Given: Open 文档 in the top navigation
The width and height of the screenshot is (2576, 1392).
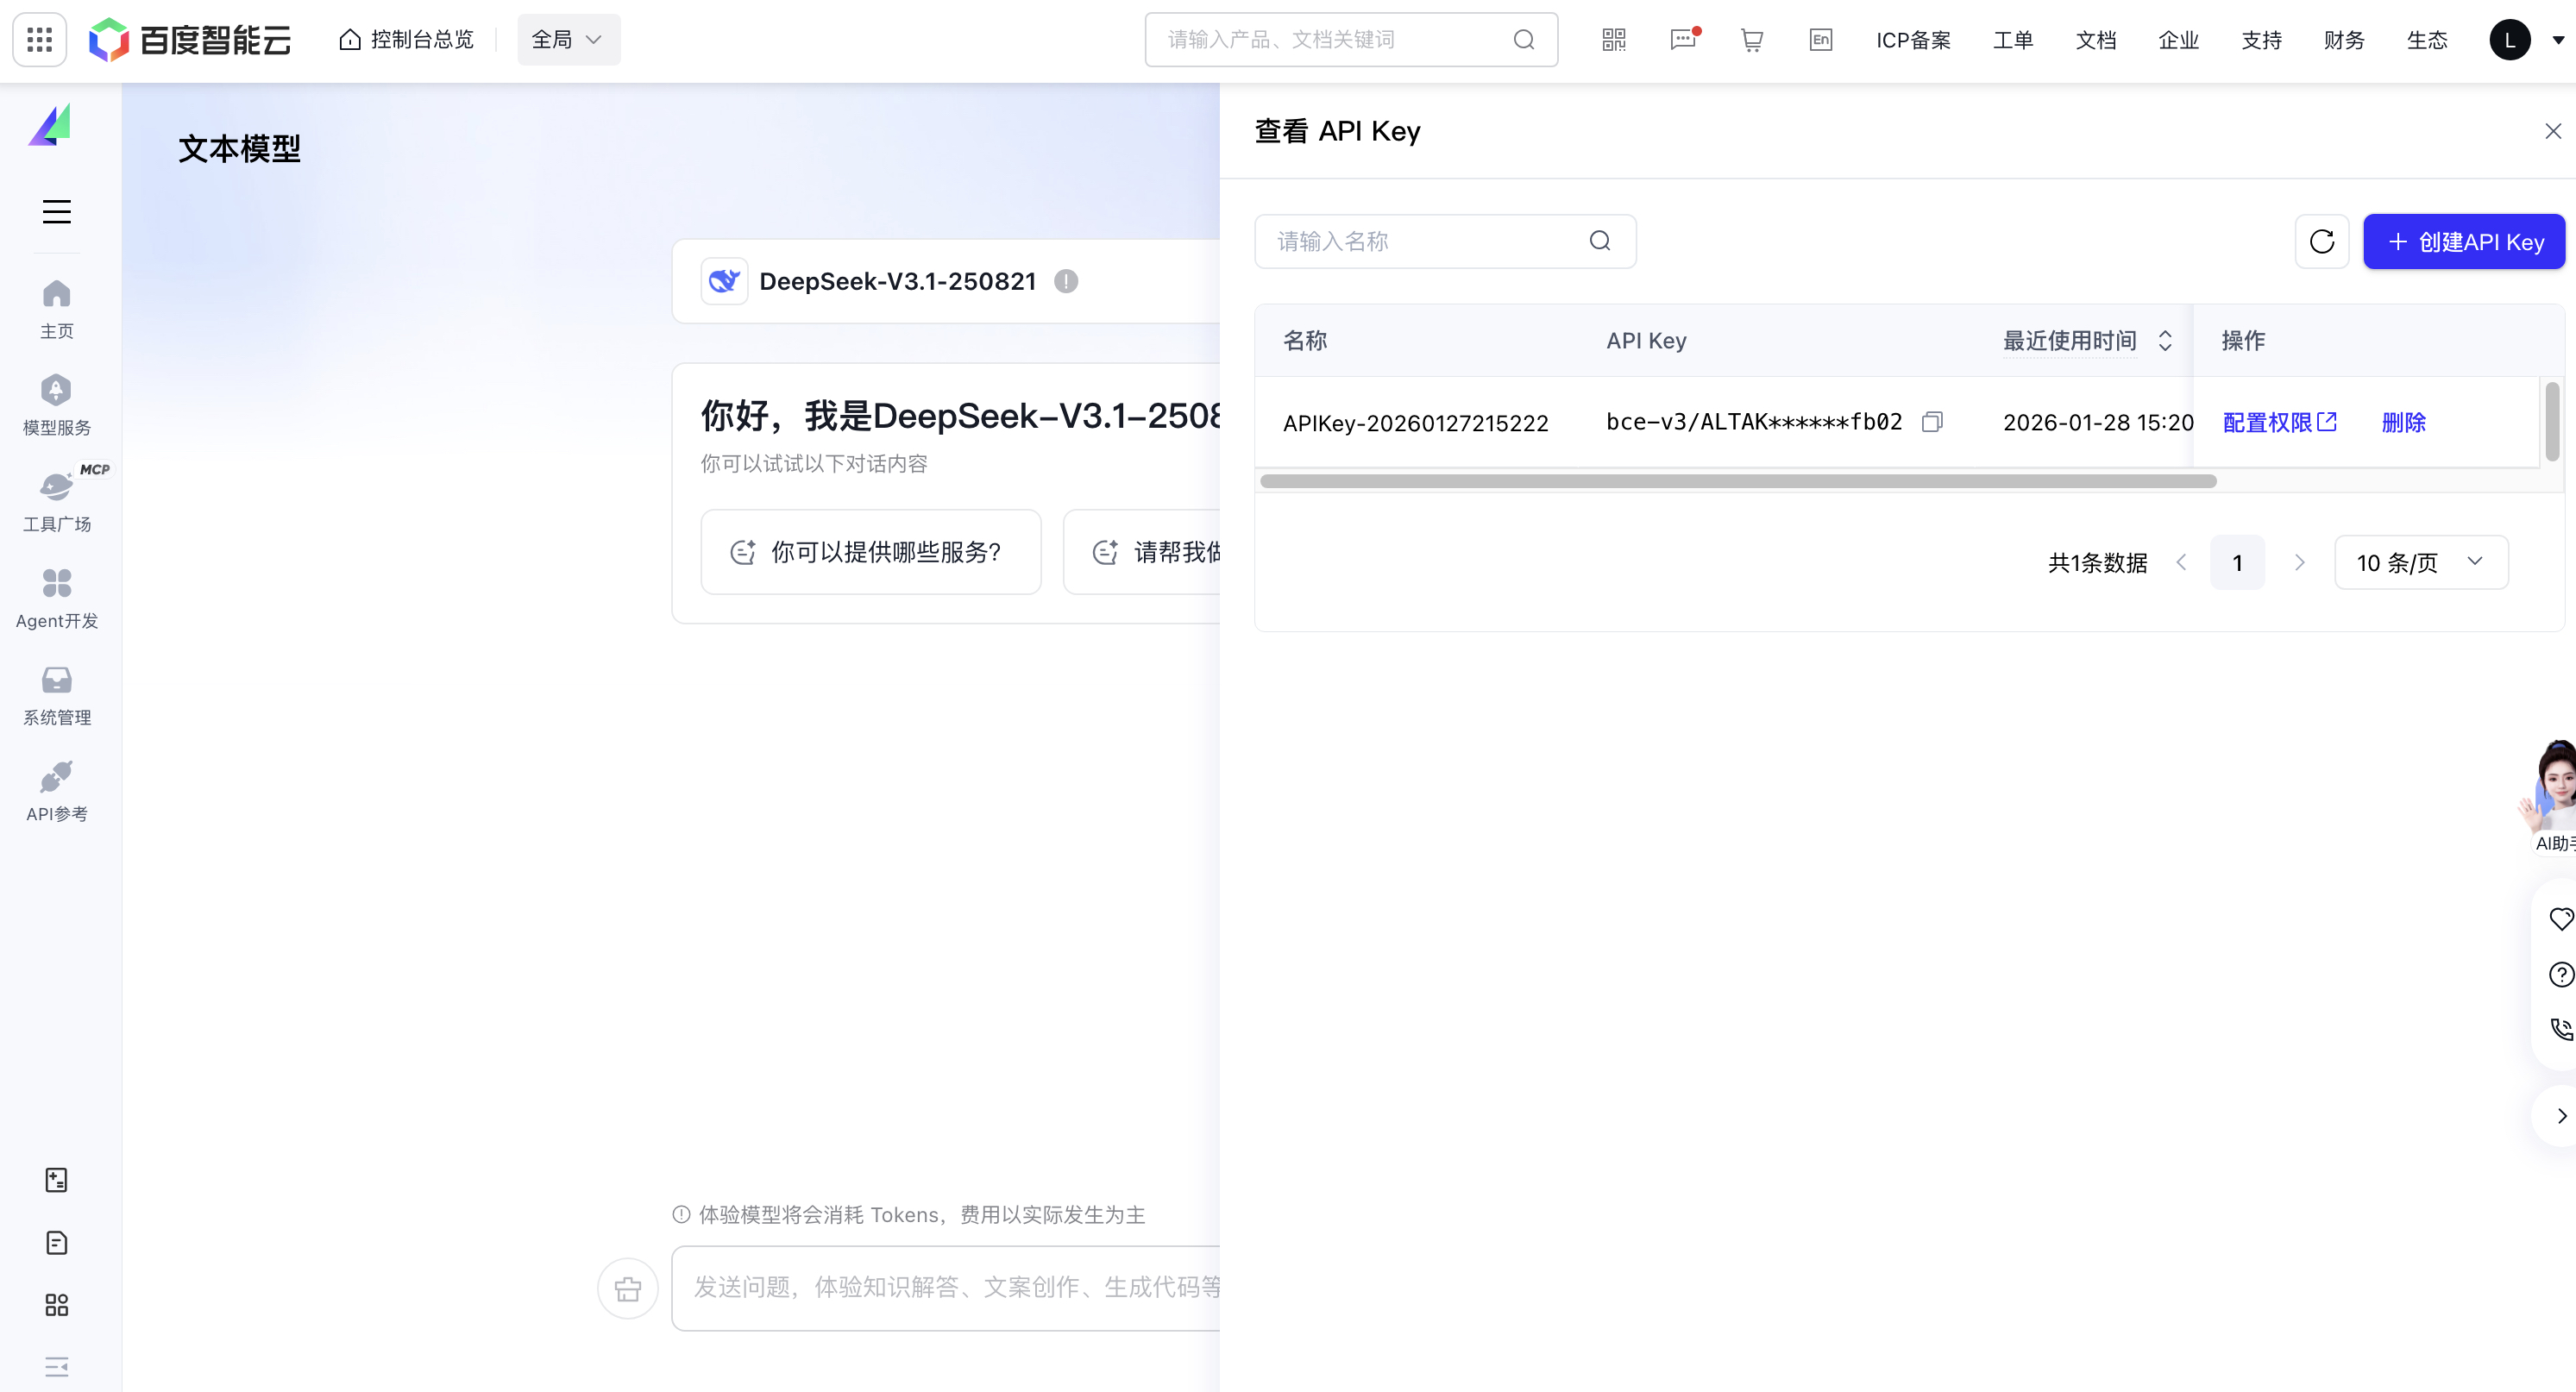Looking at the screenshot, I should [2096, 39].
